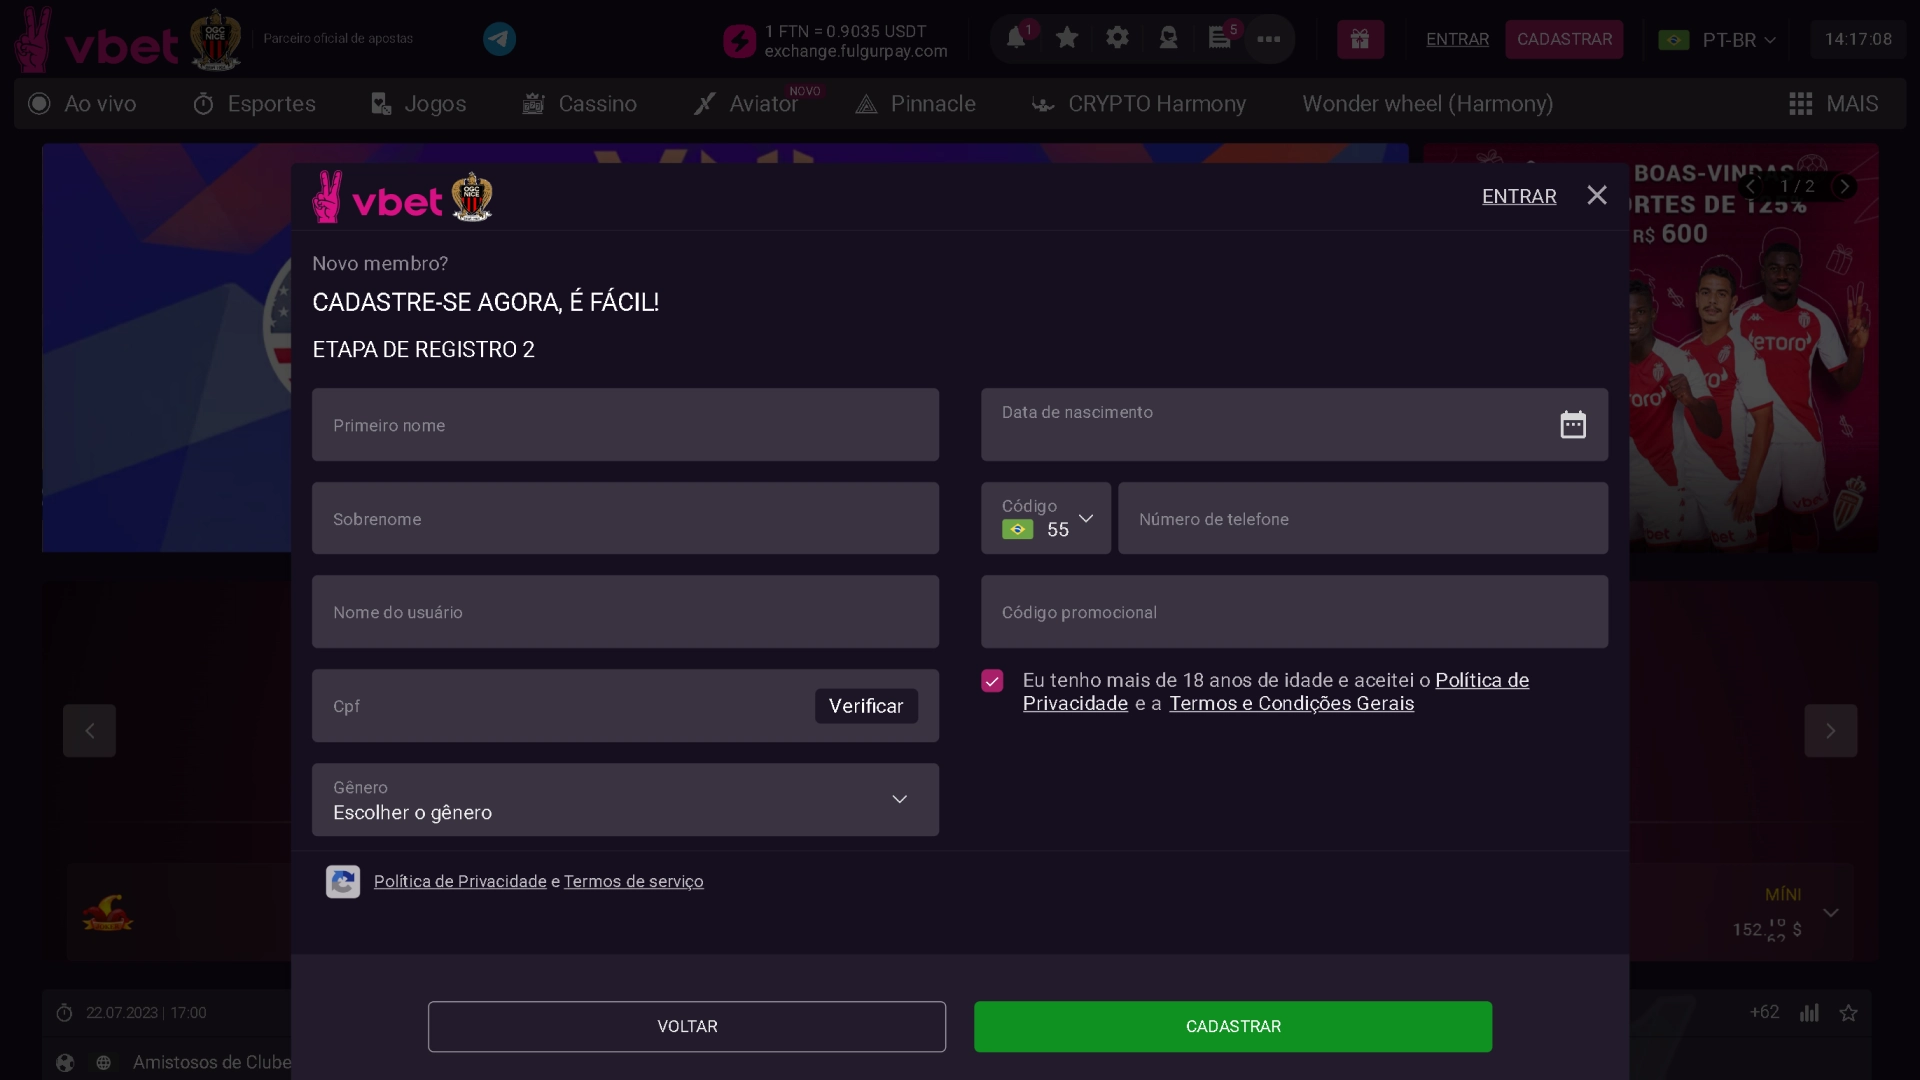This screenshot has width=1920, height=1080.
Task: Go to the previous promo banner slide
Action: point(1750,187)
